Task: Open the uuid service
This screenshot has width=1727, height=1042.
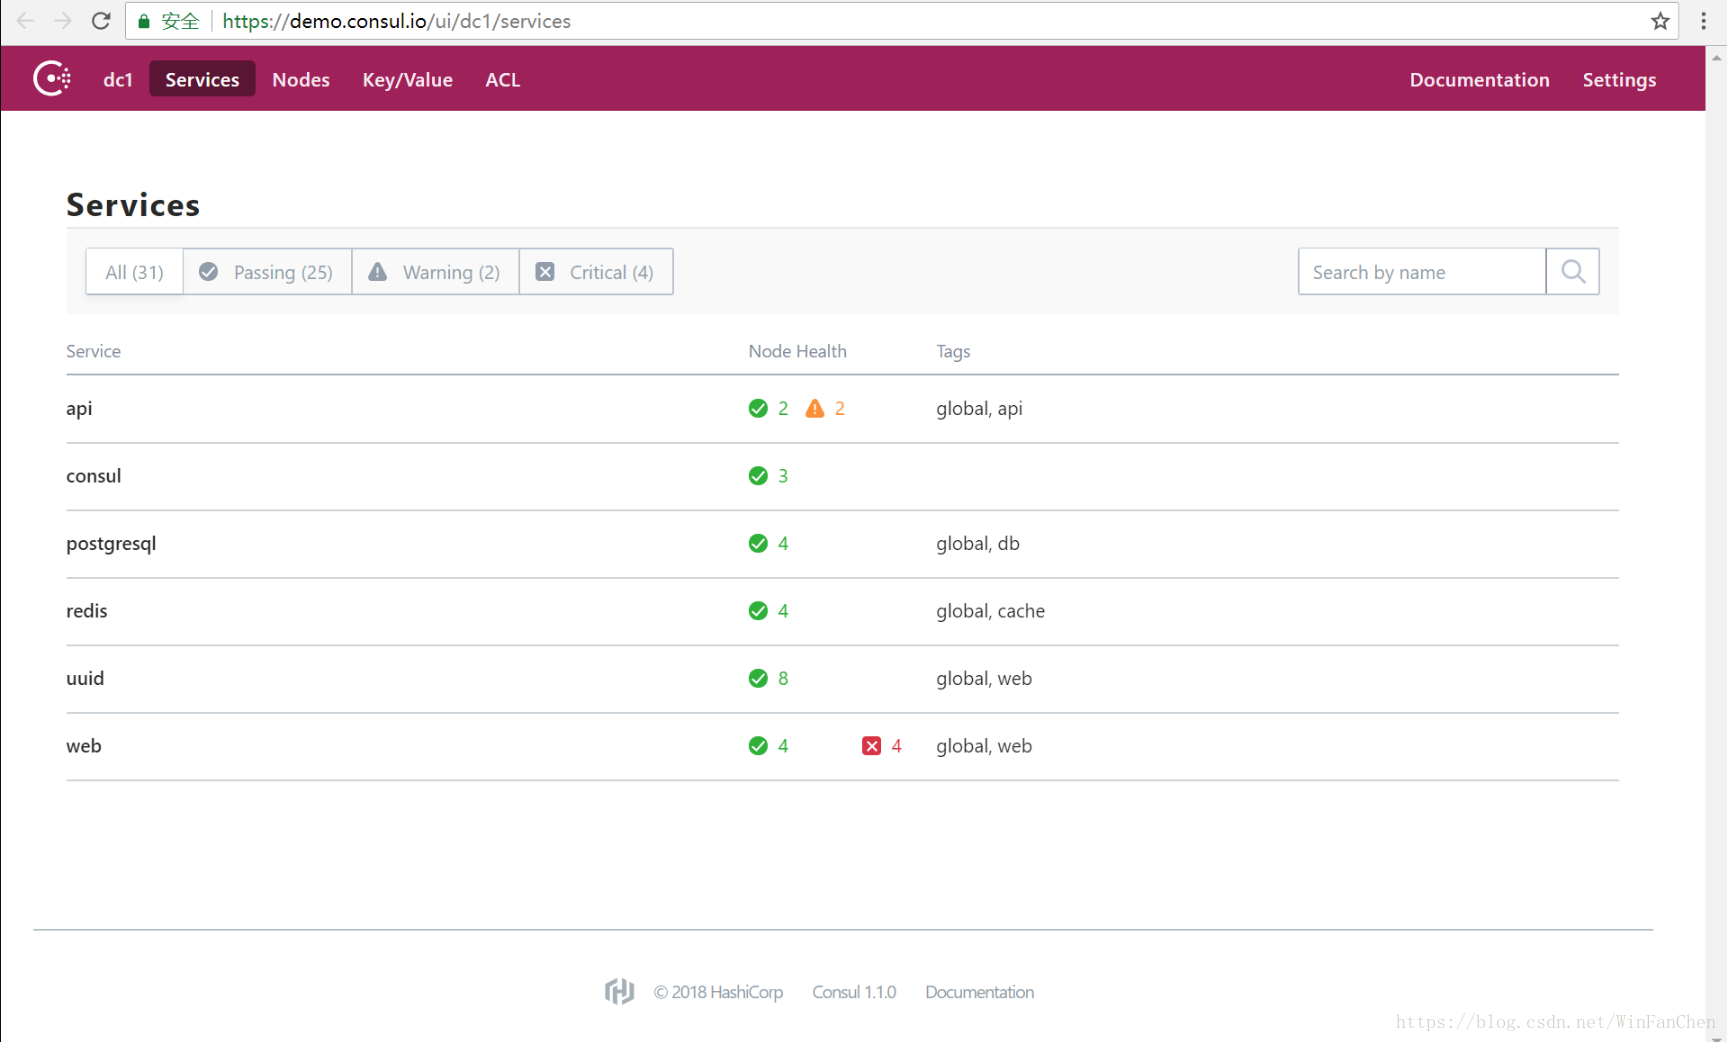Action: click(85, 678)
